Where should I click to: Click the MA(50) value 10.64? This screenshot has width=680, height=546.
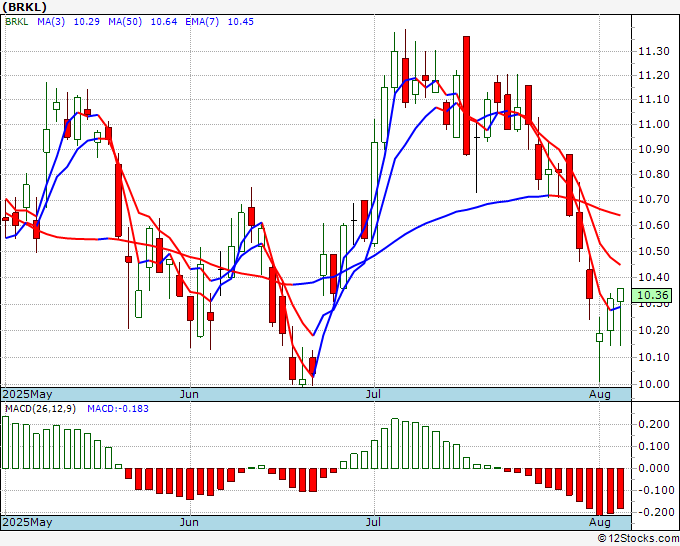pyautogui.click(x=164, y=22)
